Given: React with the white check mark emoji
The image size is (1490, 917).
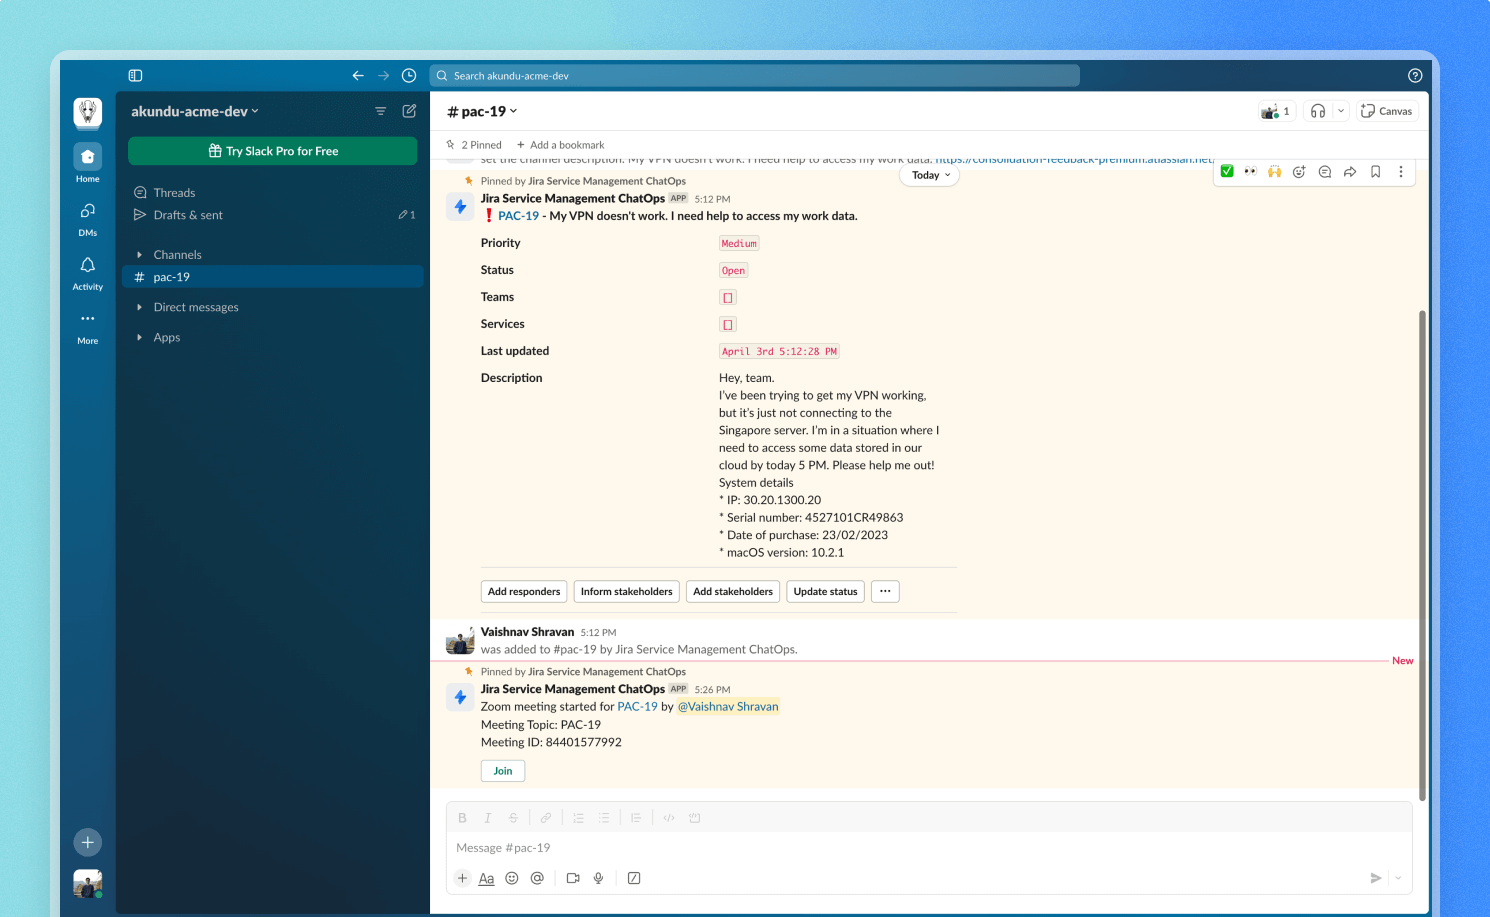Looking at the screenshot, I should pyautogui.click(x=1227, y=171).
